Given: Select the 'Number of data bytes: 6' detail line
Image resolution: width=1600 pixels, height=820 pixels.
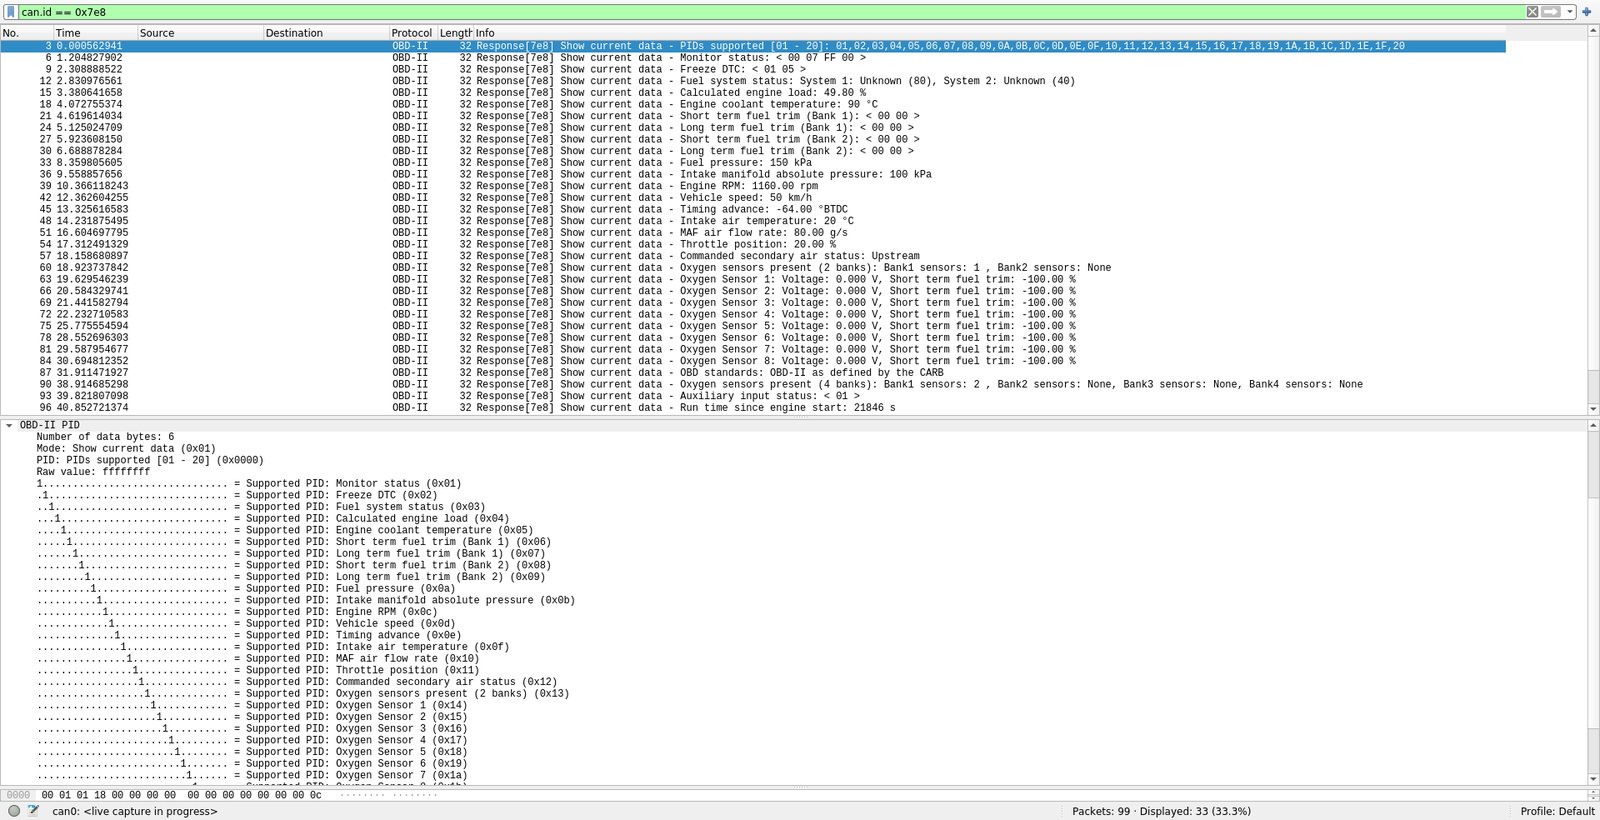Looking at the screenshot, I should click(105, 437).
